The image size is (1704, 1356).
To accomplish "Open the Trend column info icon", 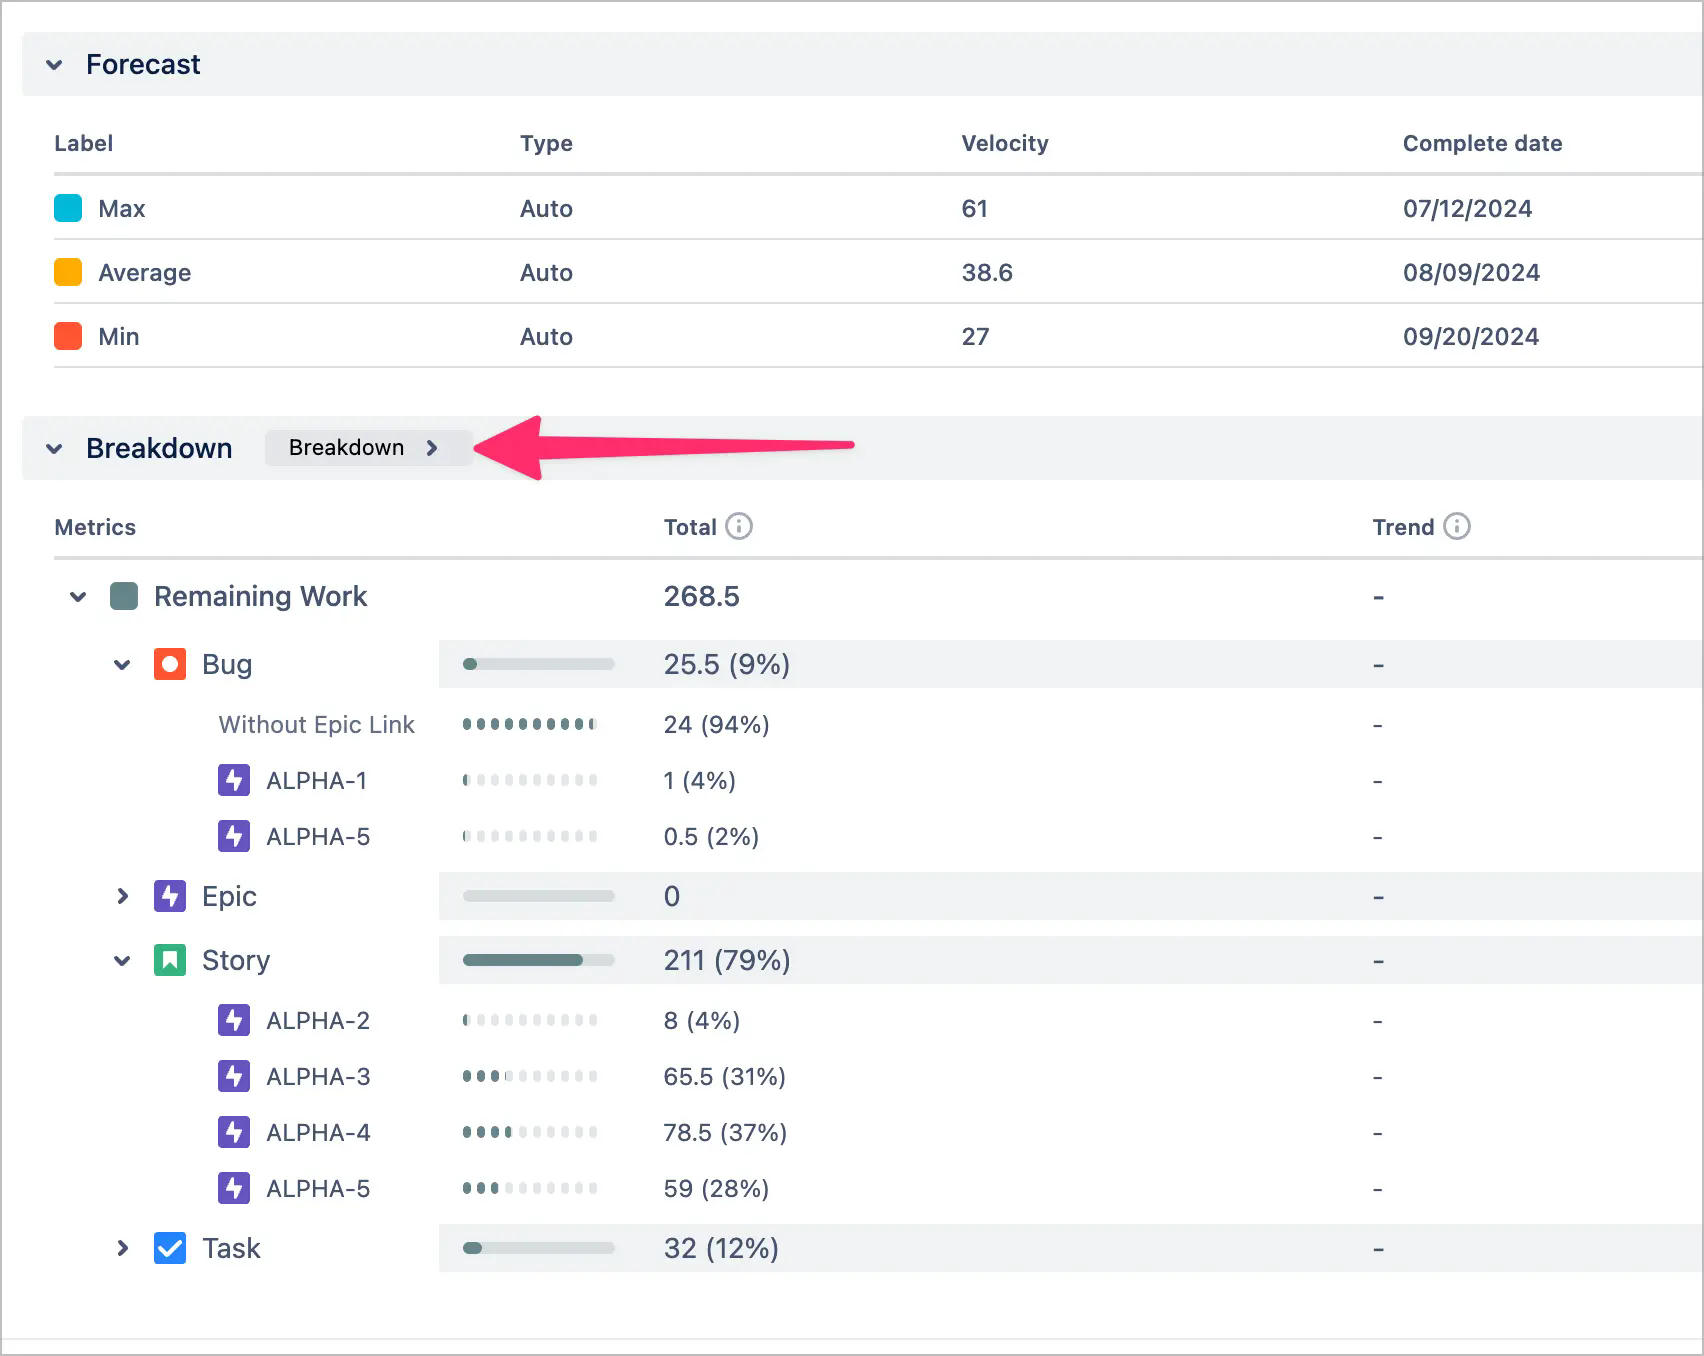I will (1458, 526).
